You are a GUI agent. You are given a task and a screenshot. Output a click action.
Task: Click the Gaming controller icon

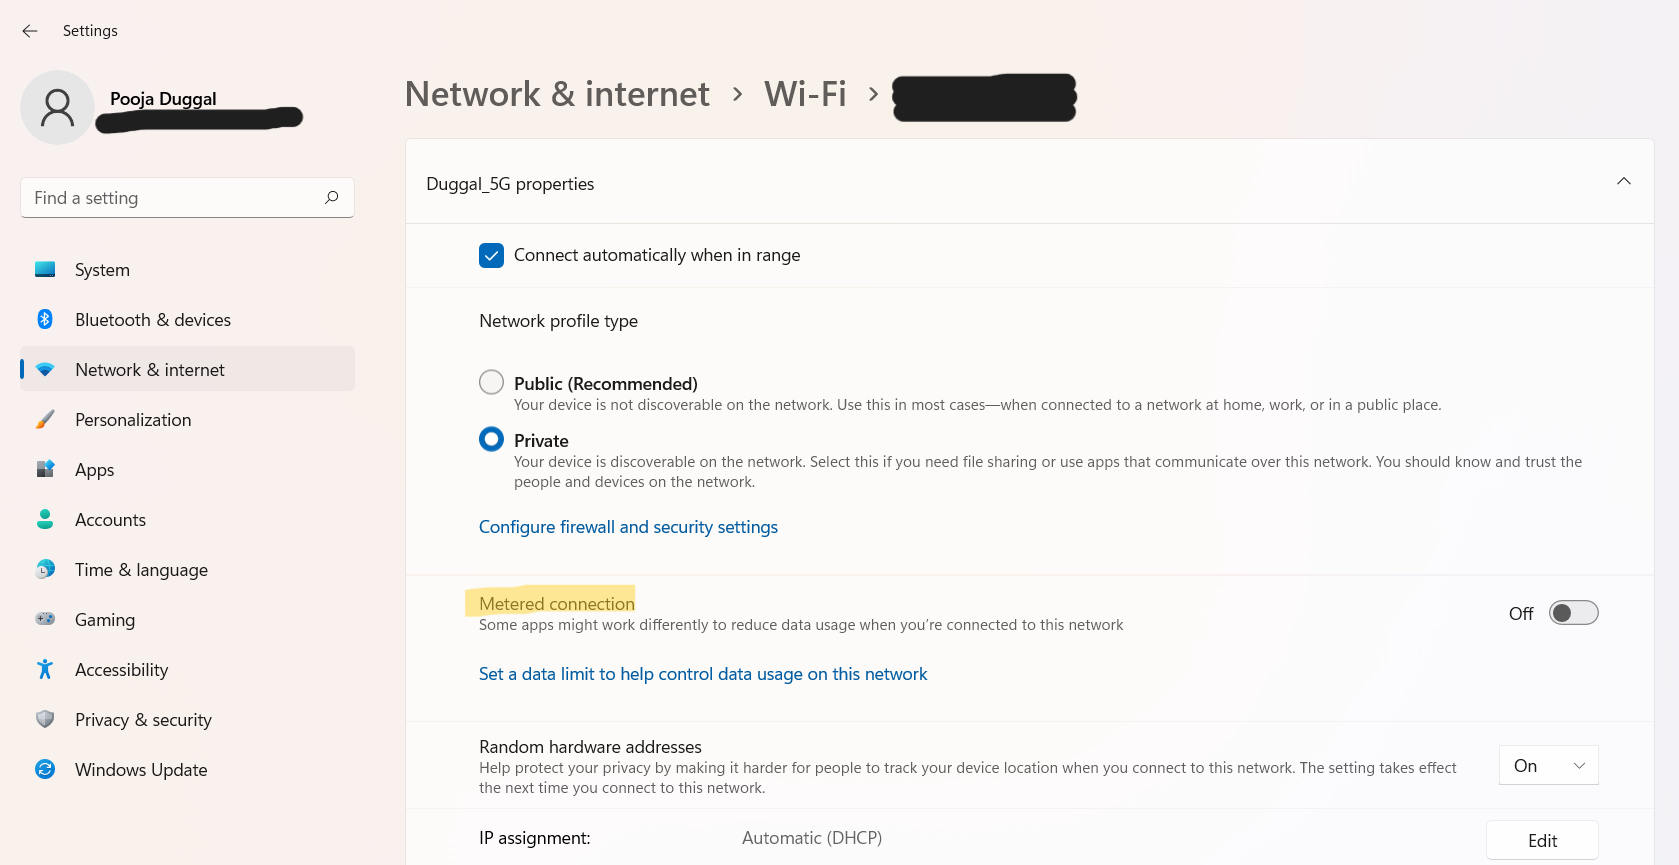coord(45,619)
